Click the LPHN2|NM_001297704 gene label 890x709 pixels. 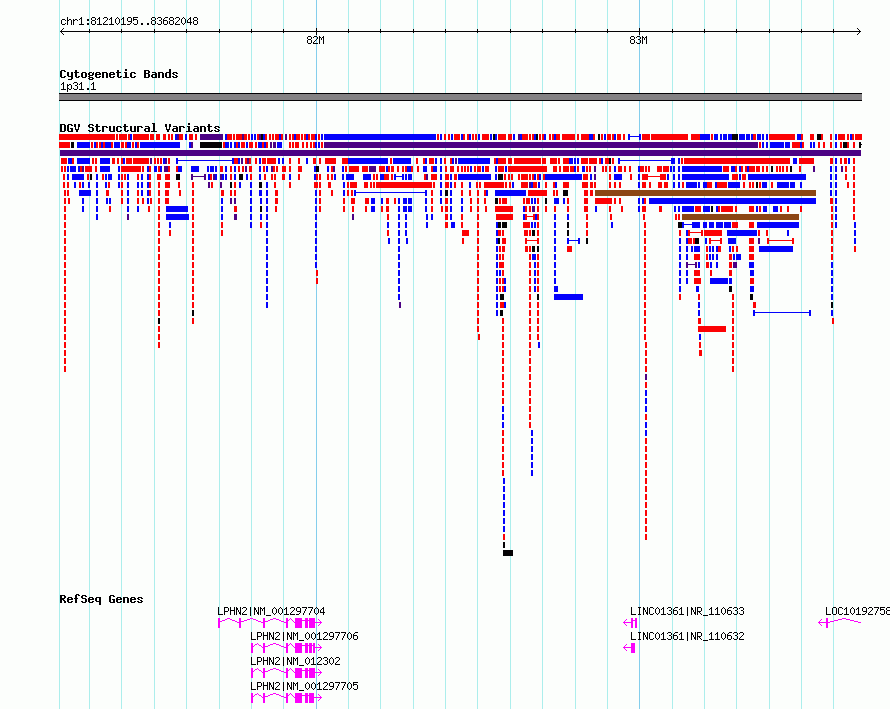pos(271,611)
